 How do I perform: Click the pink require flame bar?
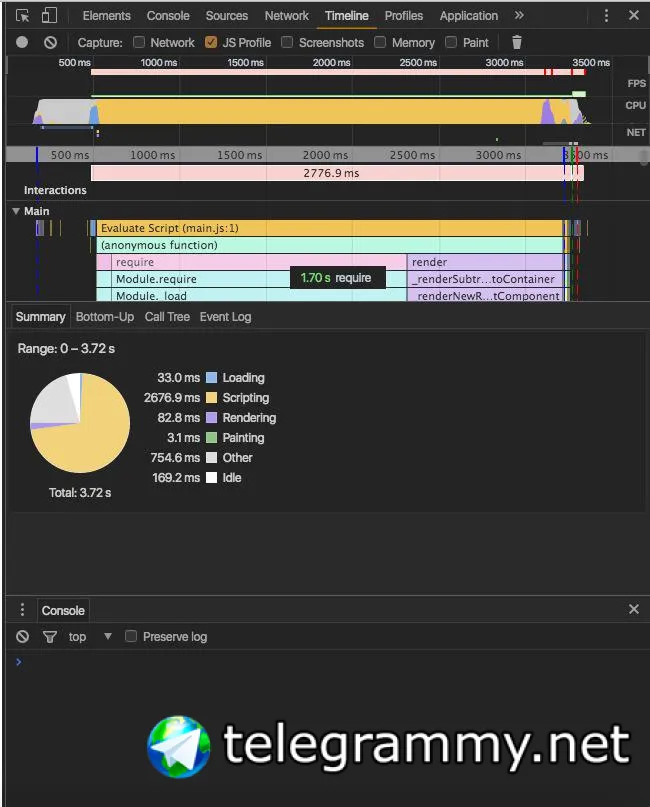click(x=259, y=262)
